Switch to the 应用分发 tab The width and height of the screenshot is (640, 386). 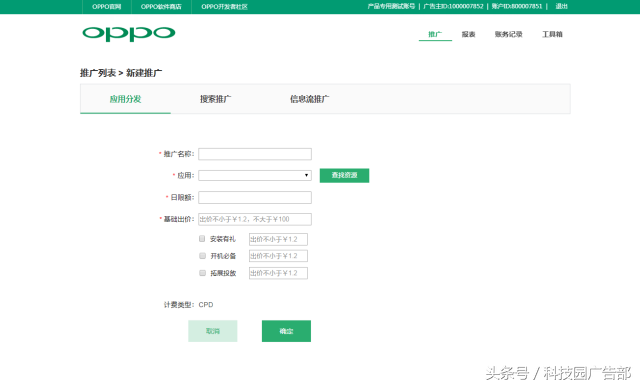point(125,99)
